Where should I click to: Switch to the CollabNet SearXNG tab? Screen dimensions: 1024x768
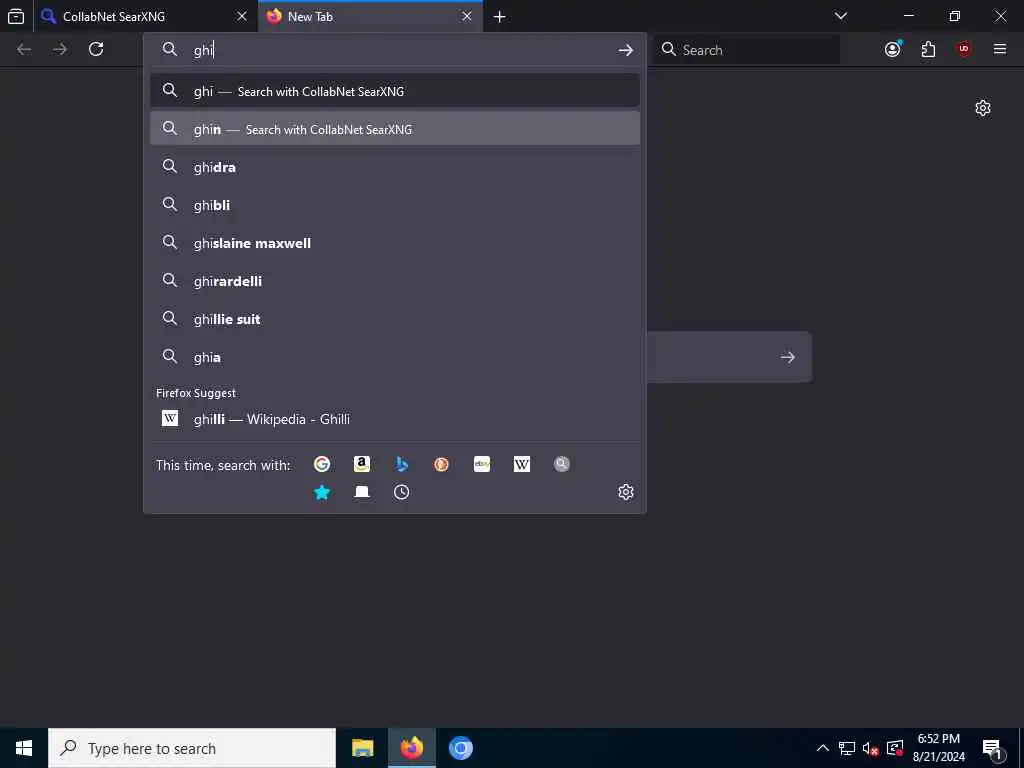coord(146,16)
